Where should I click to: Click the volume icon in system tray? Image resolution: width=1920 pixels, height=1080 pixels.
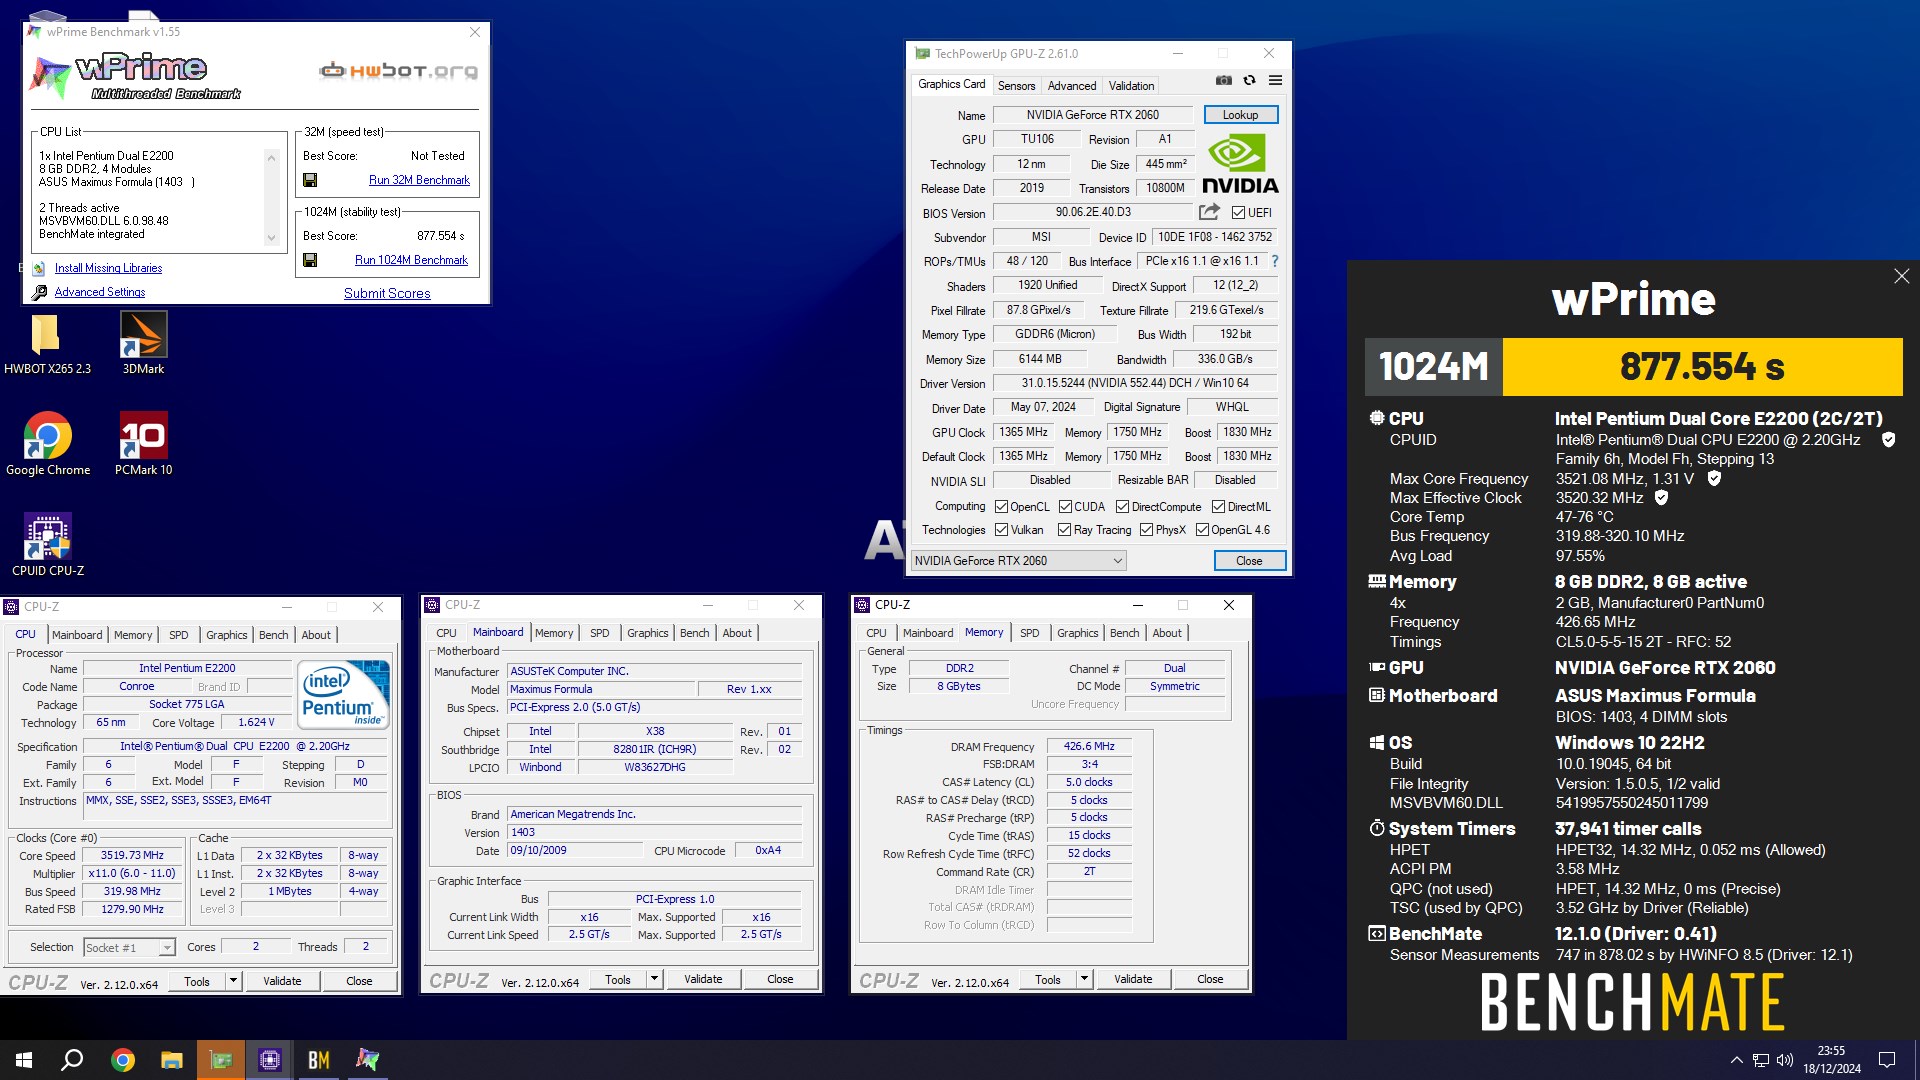[x=1785, y=1060]
